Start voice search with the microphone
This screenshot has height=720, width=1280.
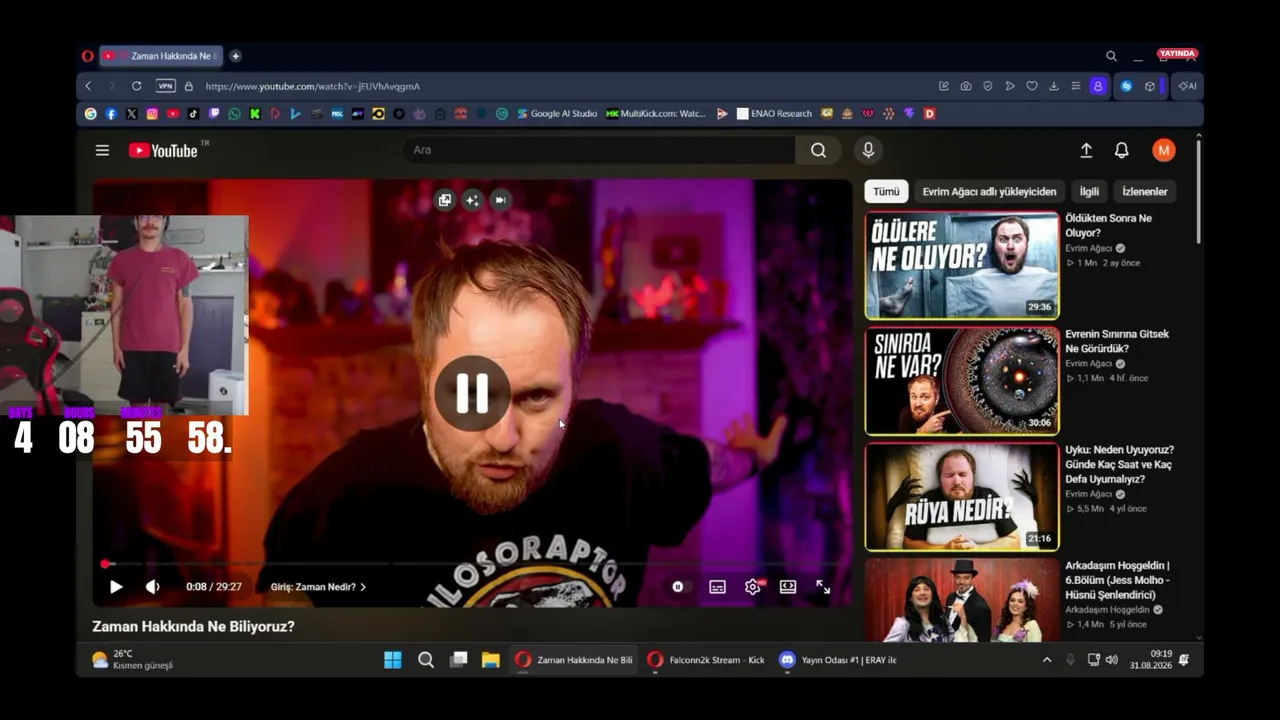click(868, 150)
